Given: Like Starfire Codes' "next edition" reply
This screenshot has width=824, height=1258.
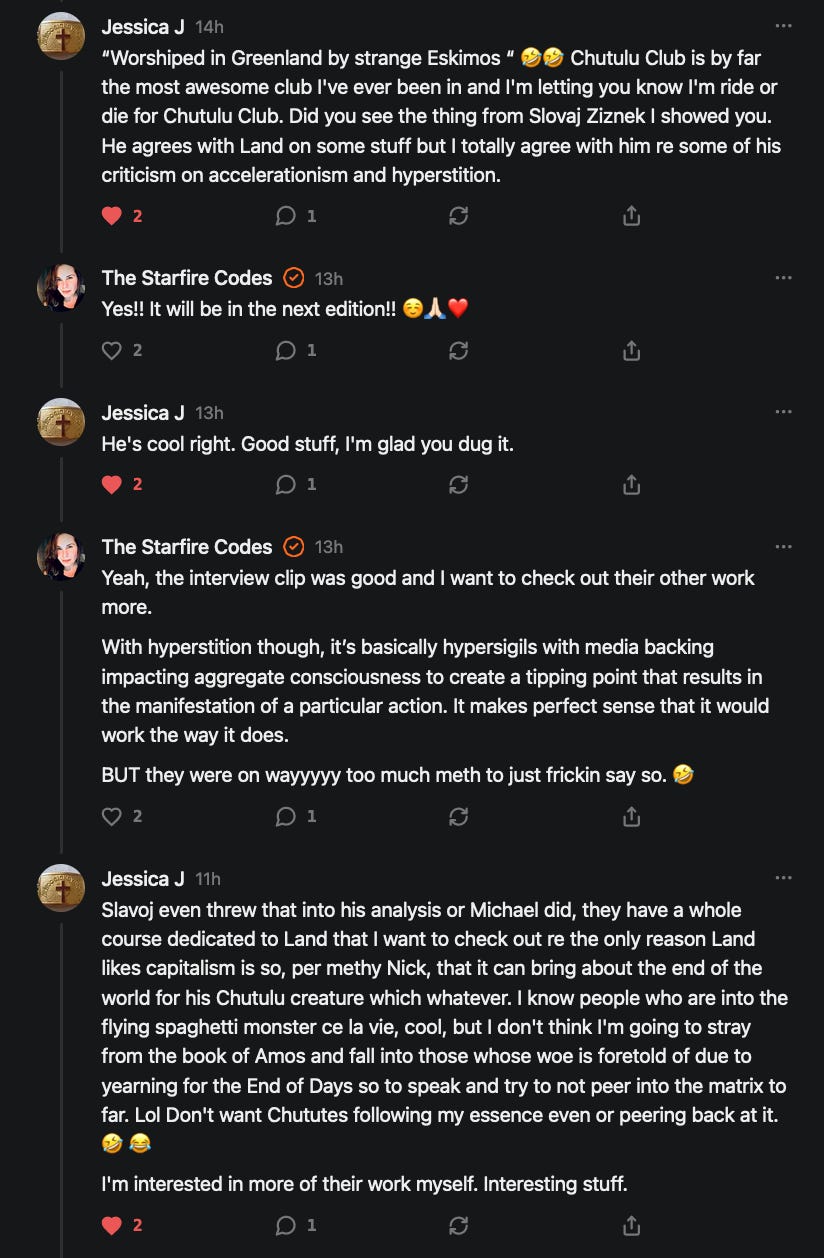Looking at the screenshot, I should [113, 351].
